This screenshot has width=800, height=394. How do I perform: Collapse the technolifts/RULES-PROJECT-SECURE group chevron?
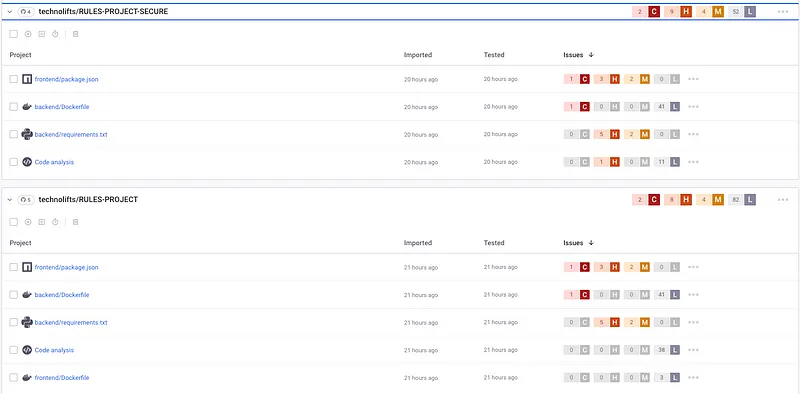coord(9,12)
